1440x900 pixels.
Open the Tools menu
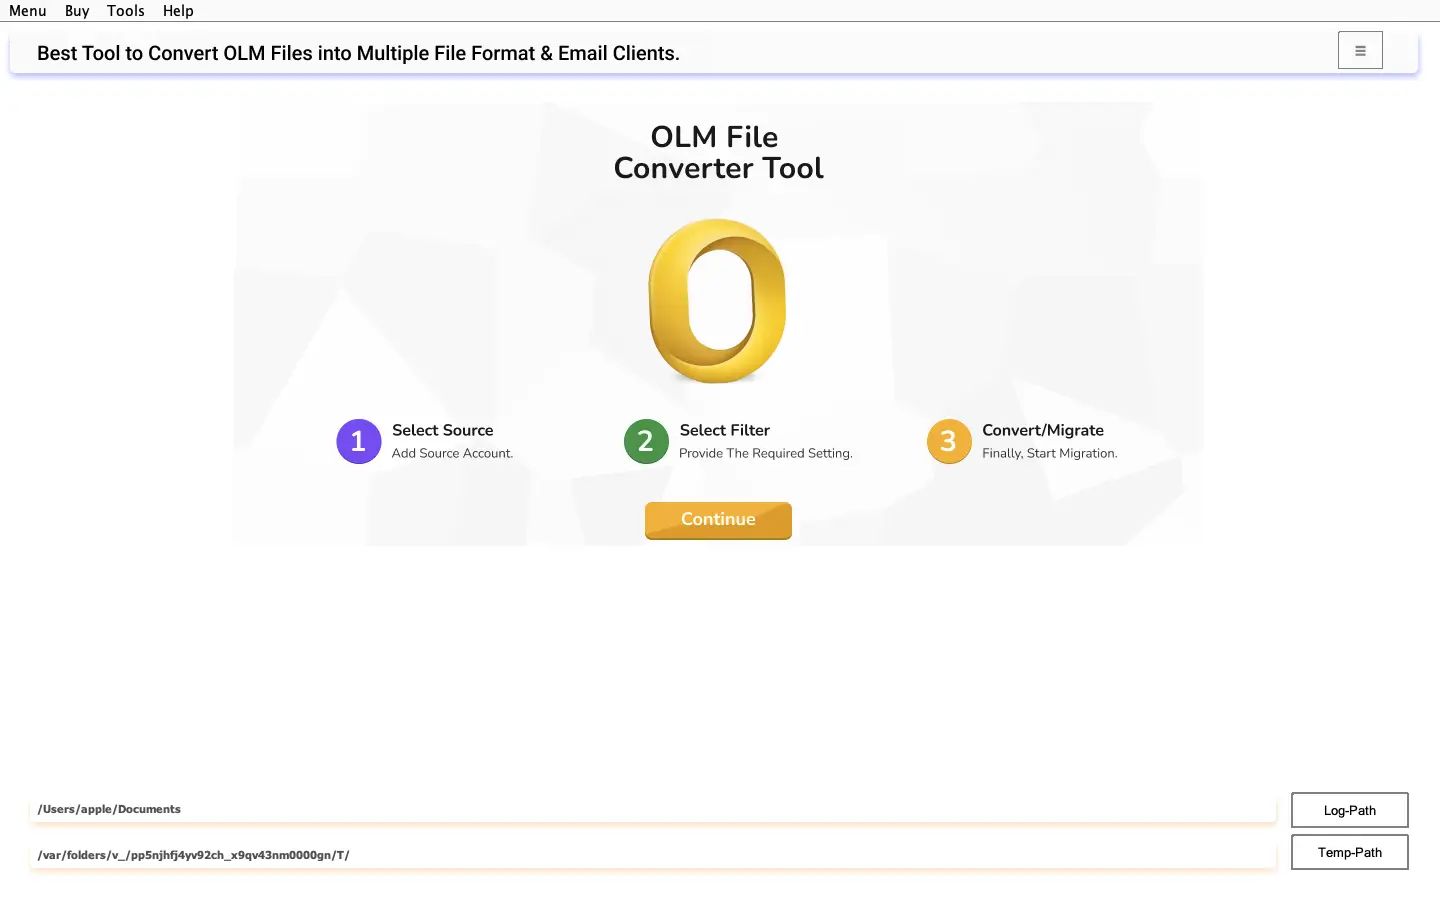click(125, 11)
